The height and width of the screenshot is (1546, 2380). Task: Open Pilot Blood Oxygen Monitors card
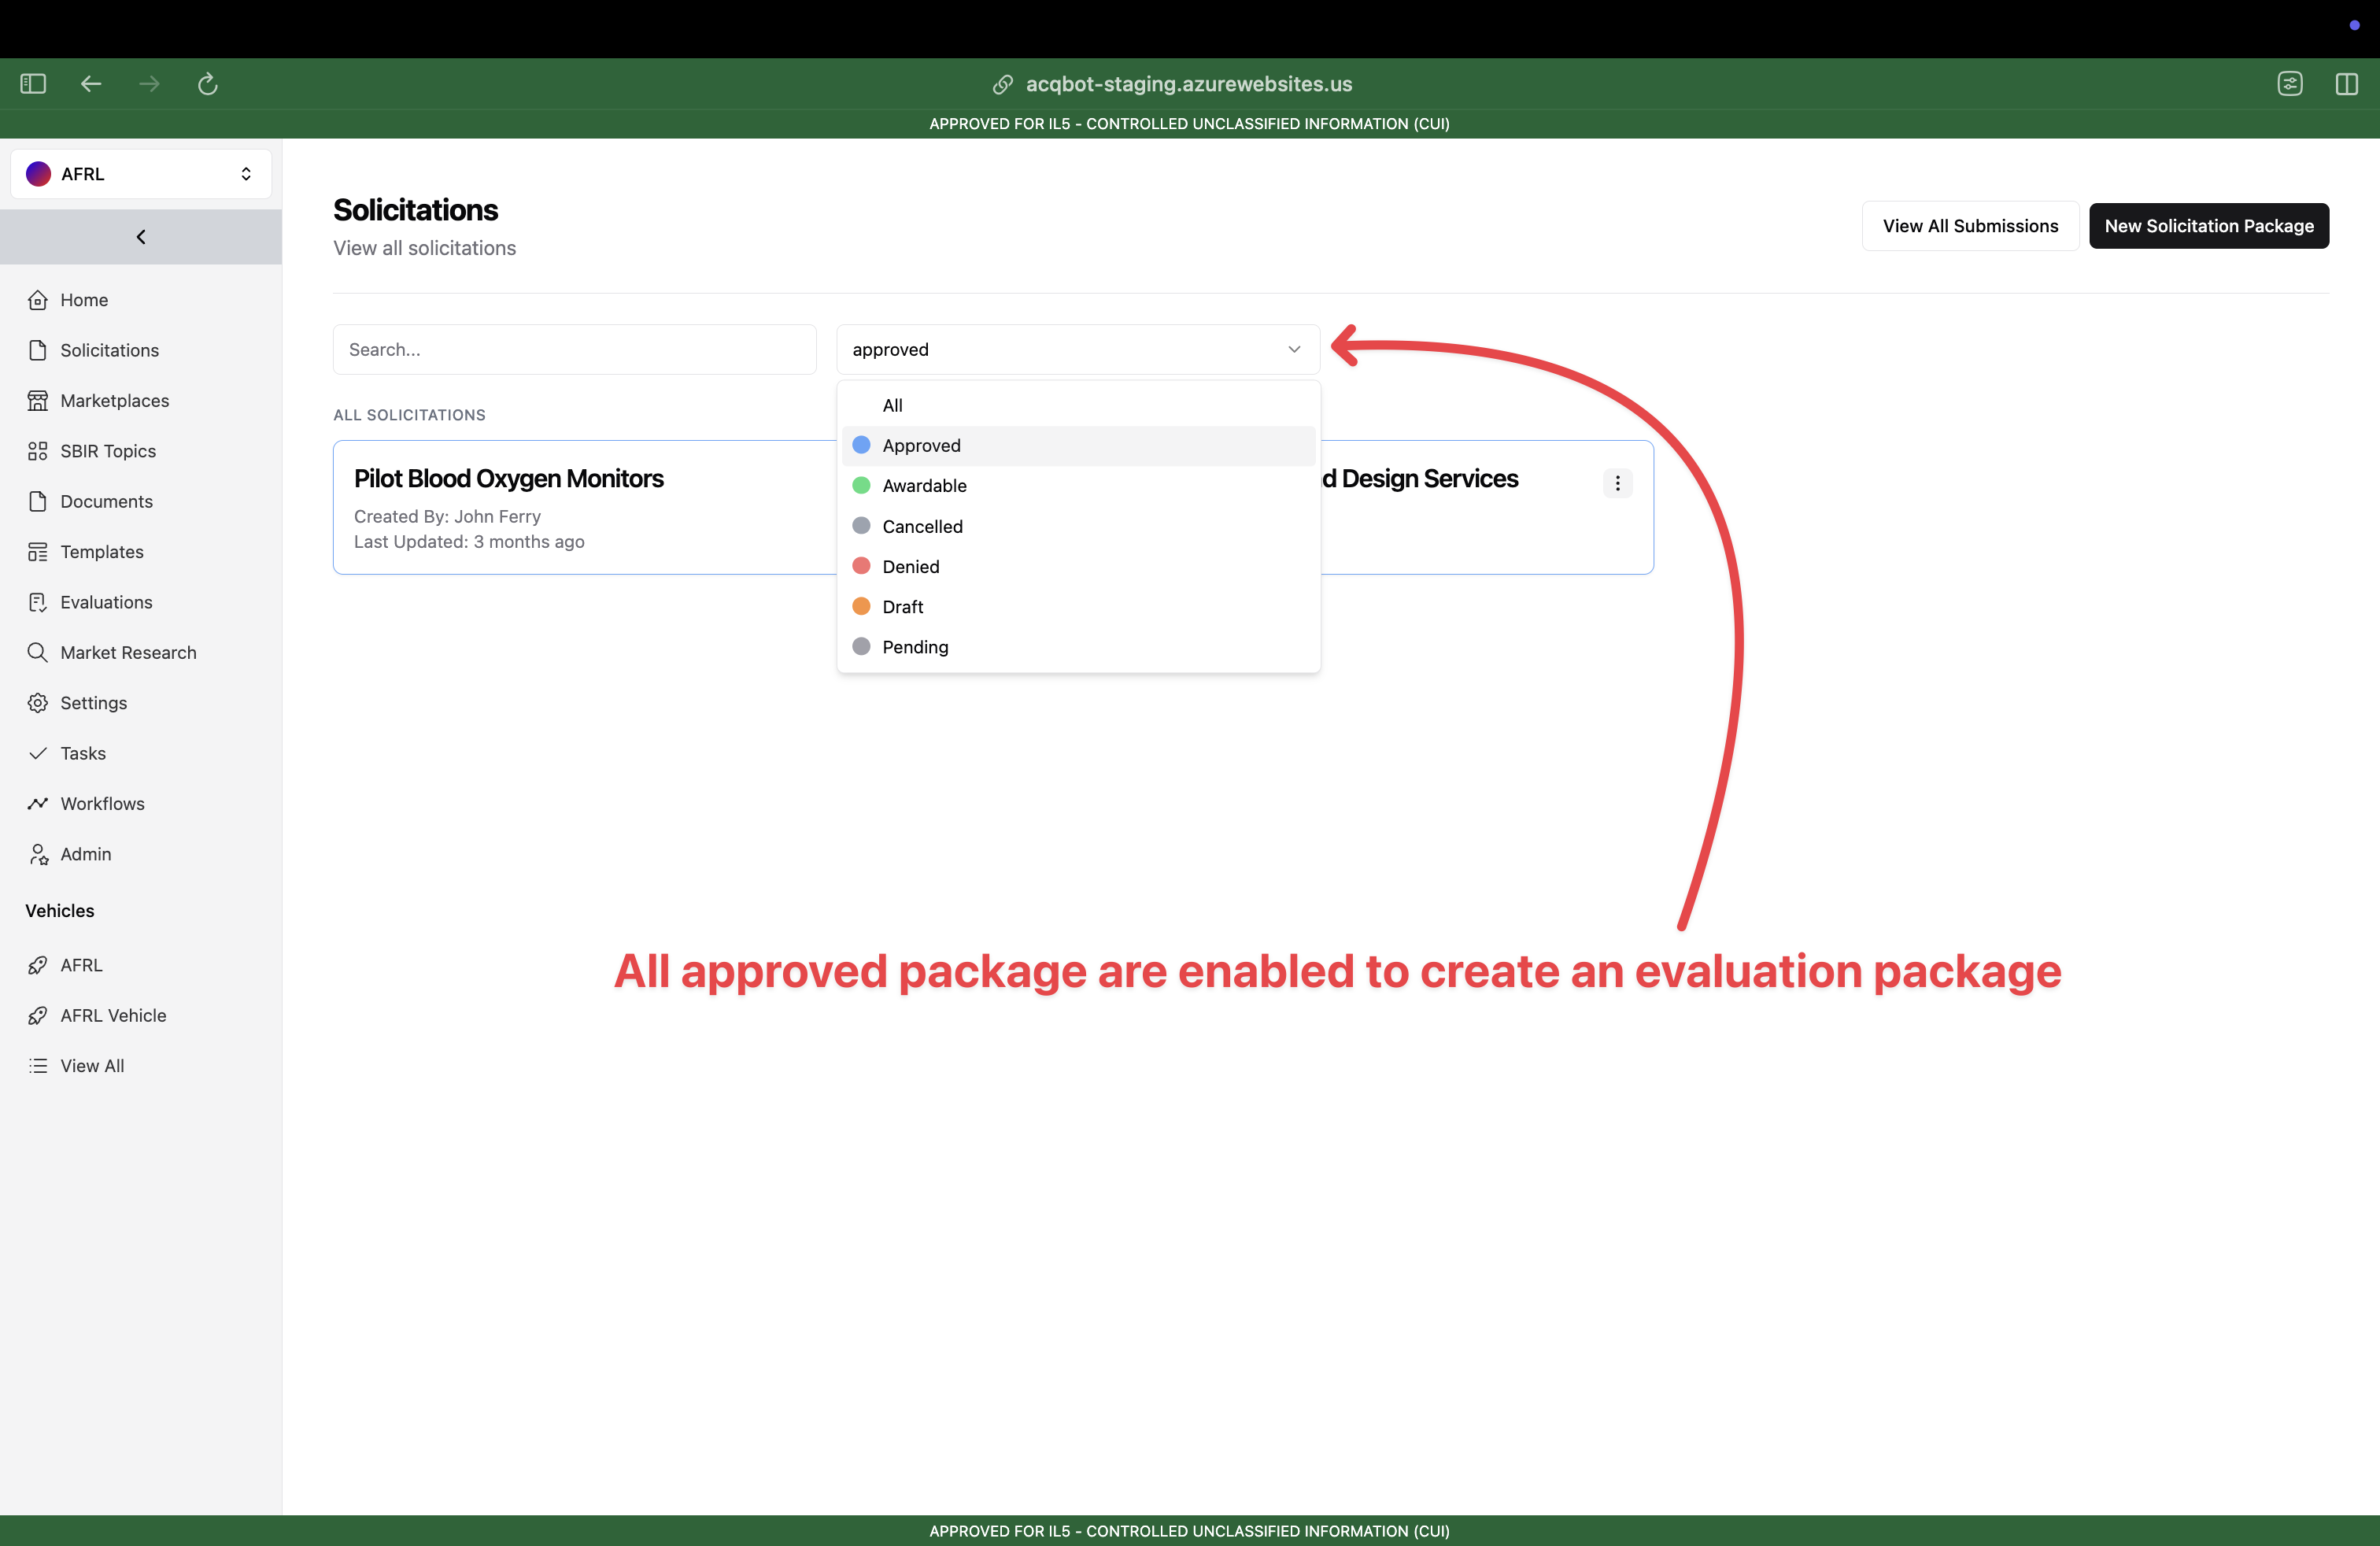(x=585, y=507)
